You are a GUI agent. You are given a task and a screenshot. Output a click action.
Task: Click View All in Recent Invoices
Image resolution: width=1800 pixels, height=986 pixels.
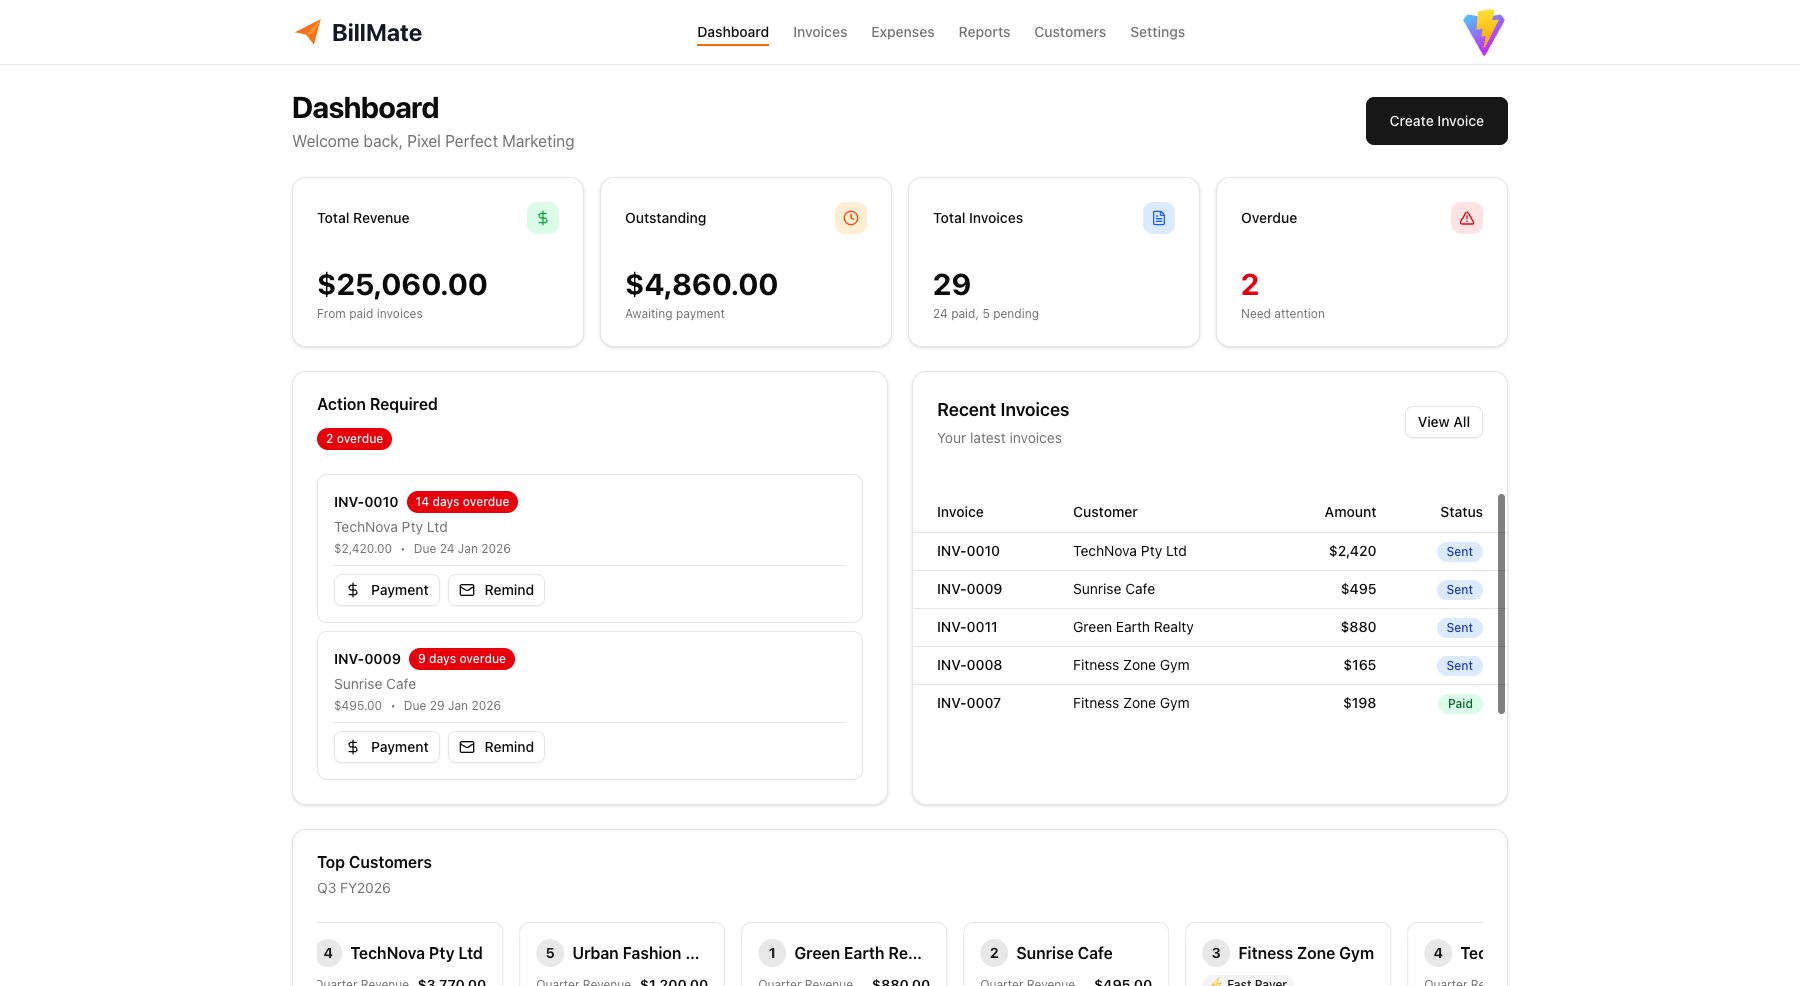pyautogui.click(x=1443, y=421)
